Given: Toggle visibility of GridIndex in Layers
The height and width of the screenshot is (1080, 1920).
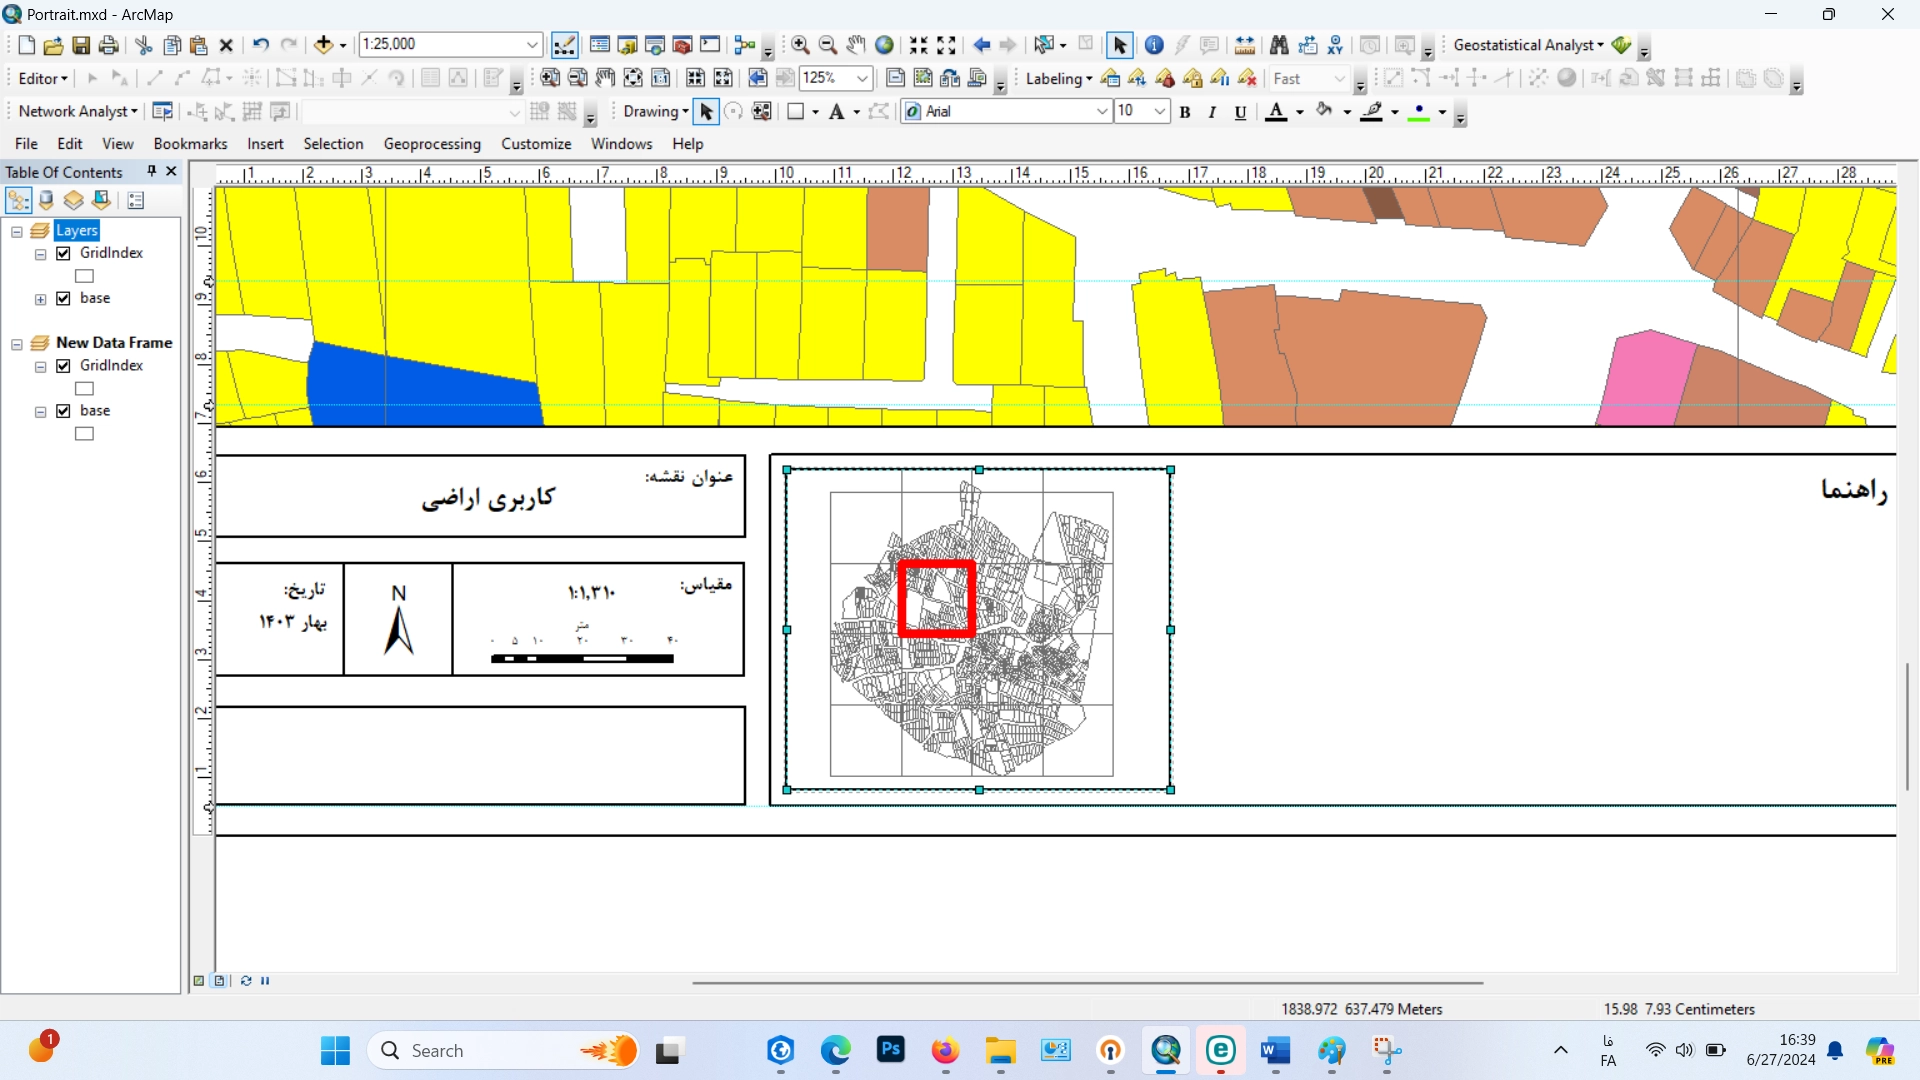Looking at the screenshot, I should coord(65,253).
